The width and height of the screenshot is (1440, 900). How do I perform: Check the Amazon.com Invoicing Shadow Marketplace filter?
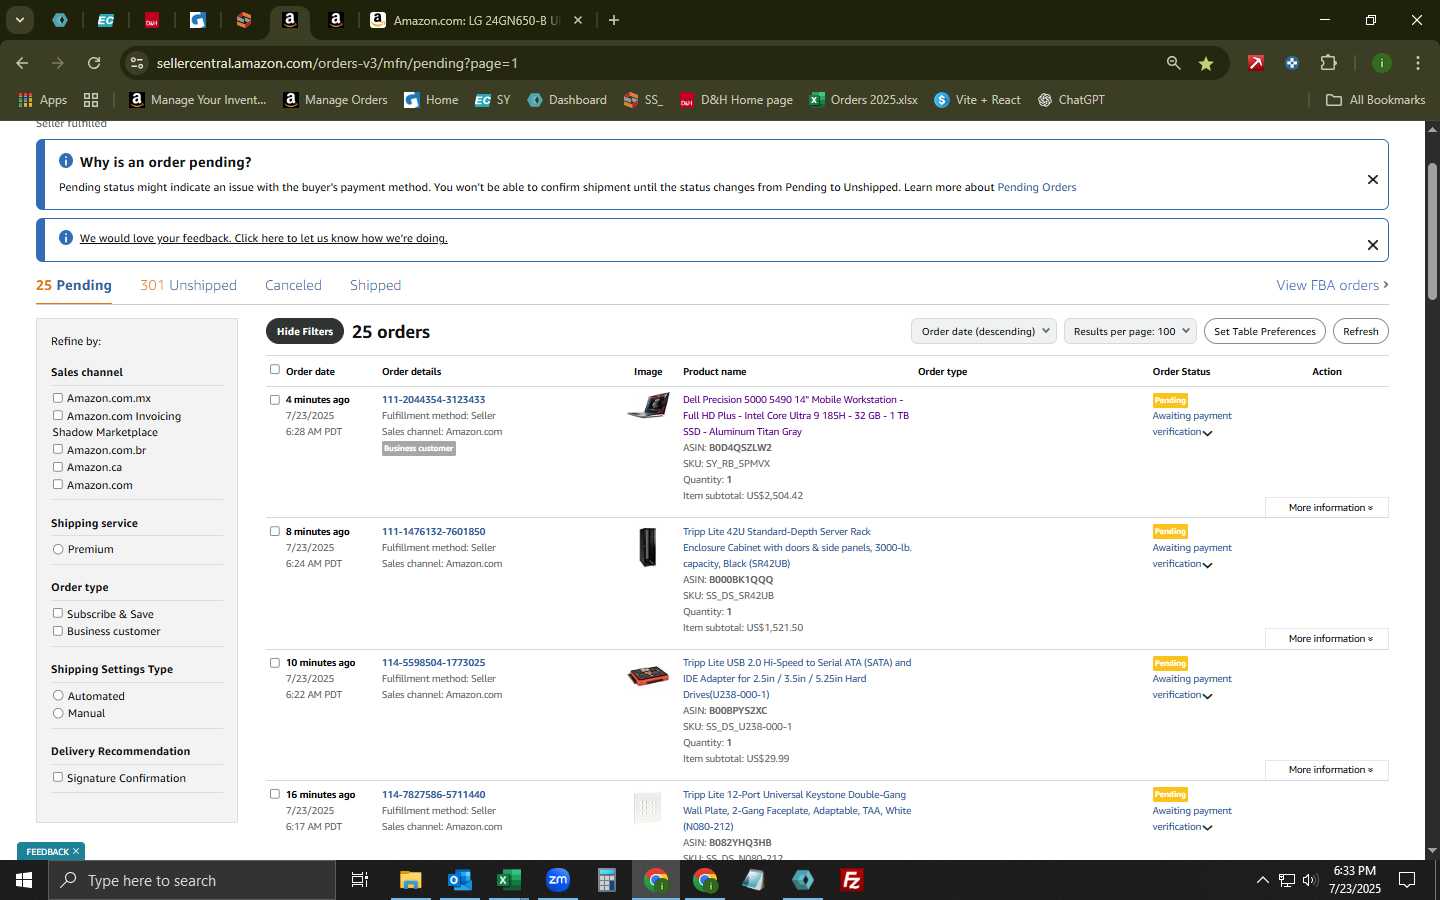[58, 416]
